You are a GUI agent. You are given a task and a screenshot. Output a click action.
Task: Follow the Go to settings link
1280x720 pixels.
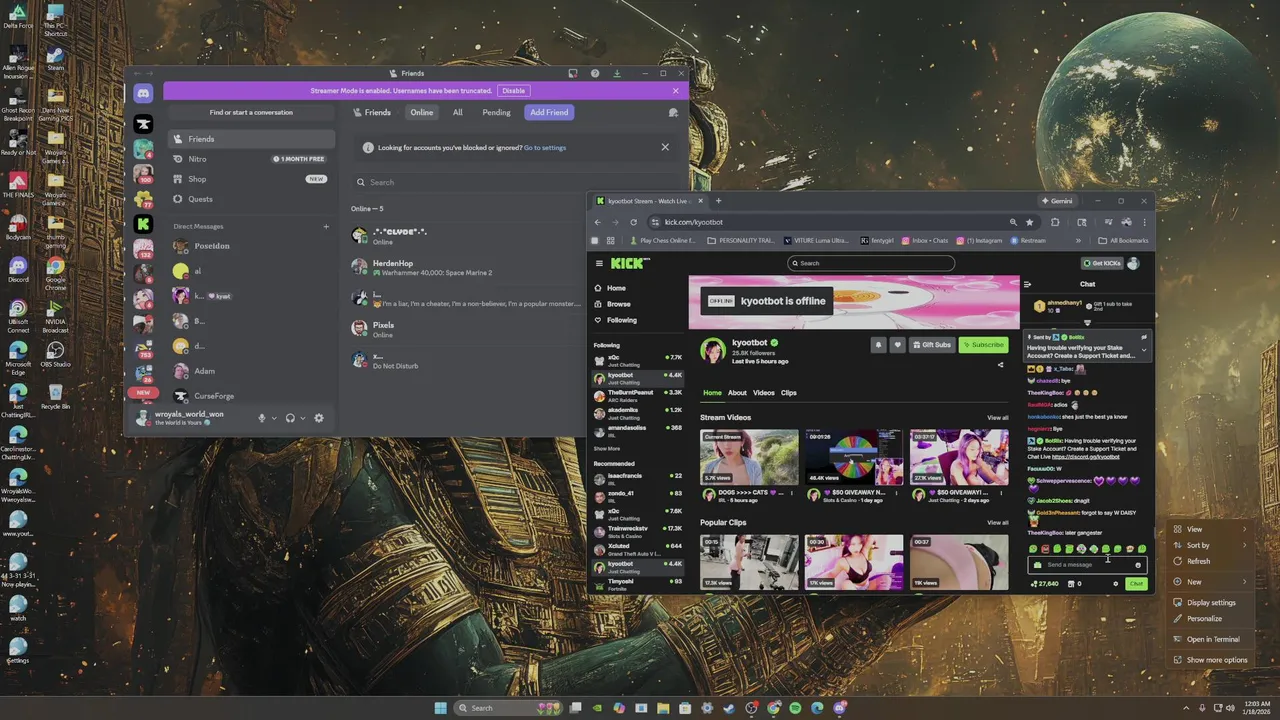coord(545,148)
